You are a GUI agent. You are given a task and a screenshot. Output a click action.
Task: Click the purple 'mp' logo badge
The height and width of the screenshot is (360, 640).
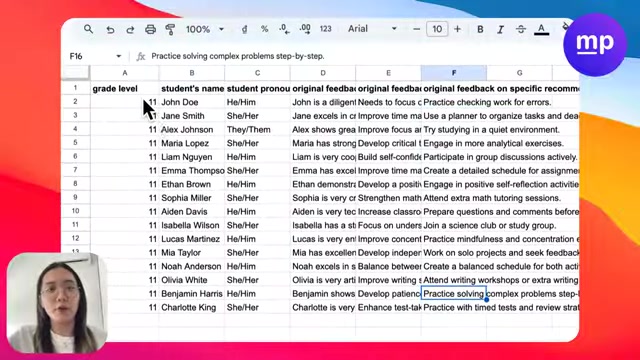[x=595, y=44]
